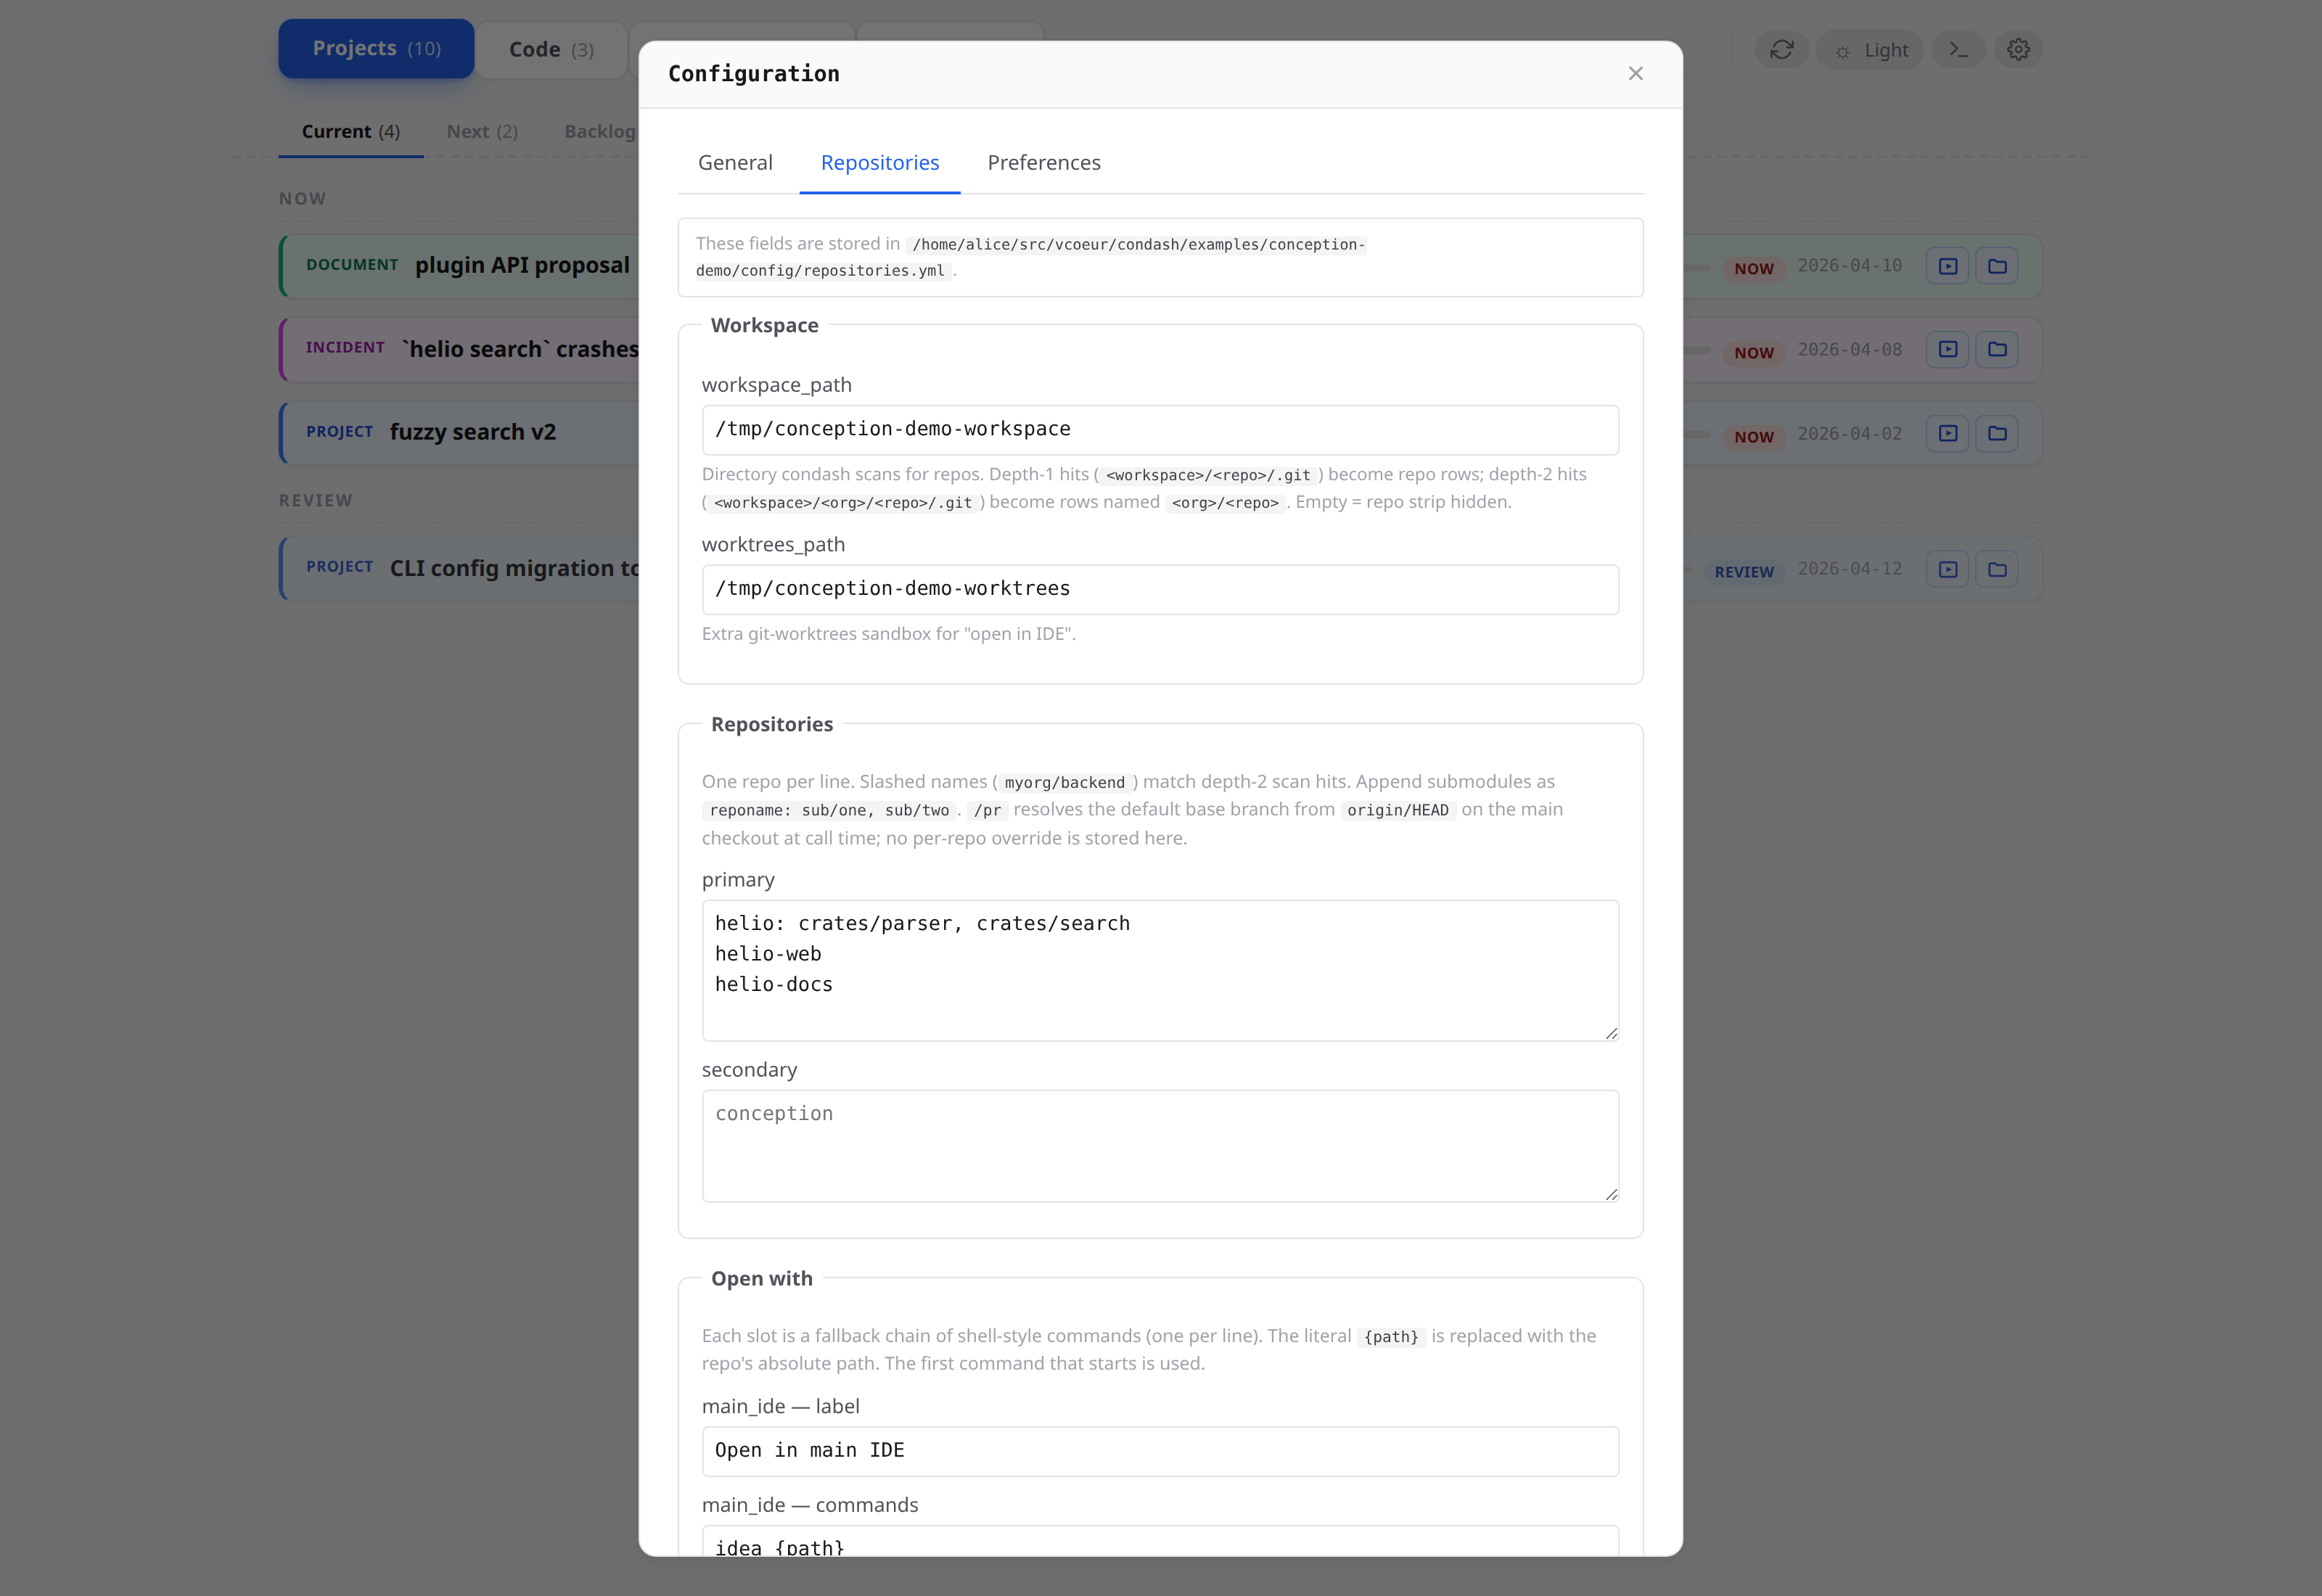Click the play icon on the 2026-04-10 row

(1947, 265)
